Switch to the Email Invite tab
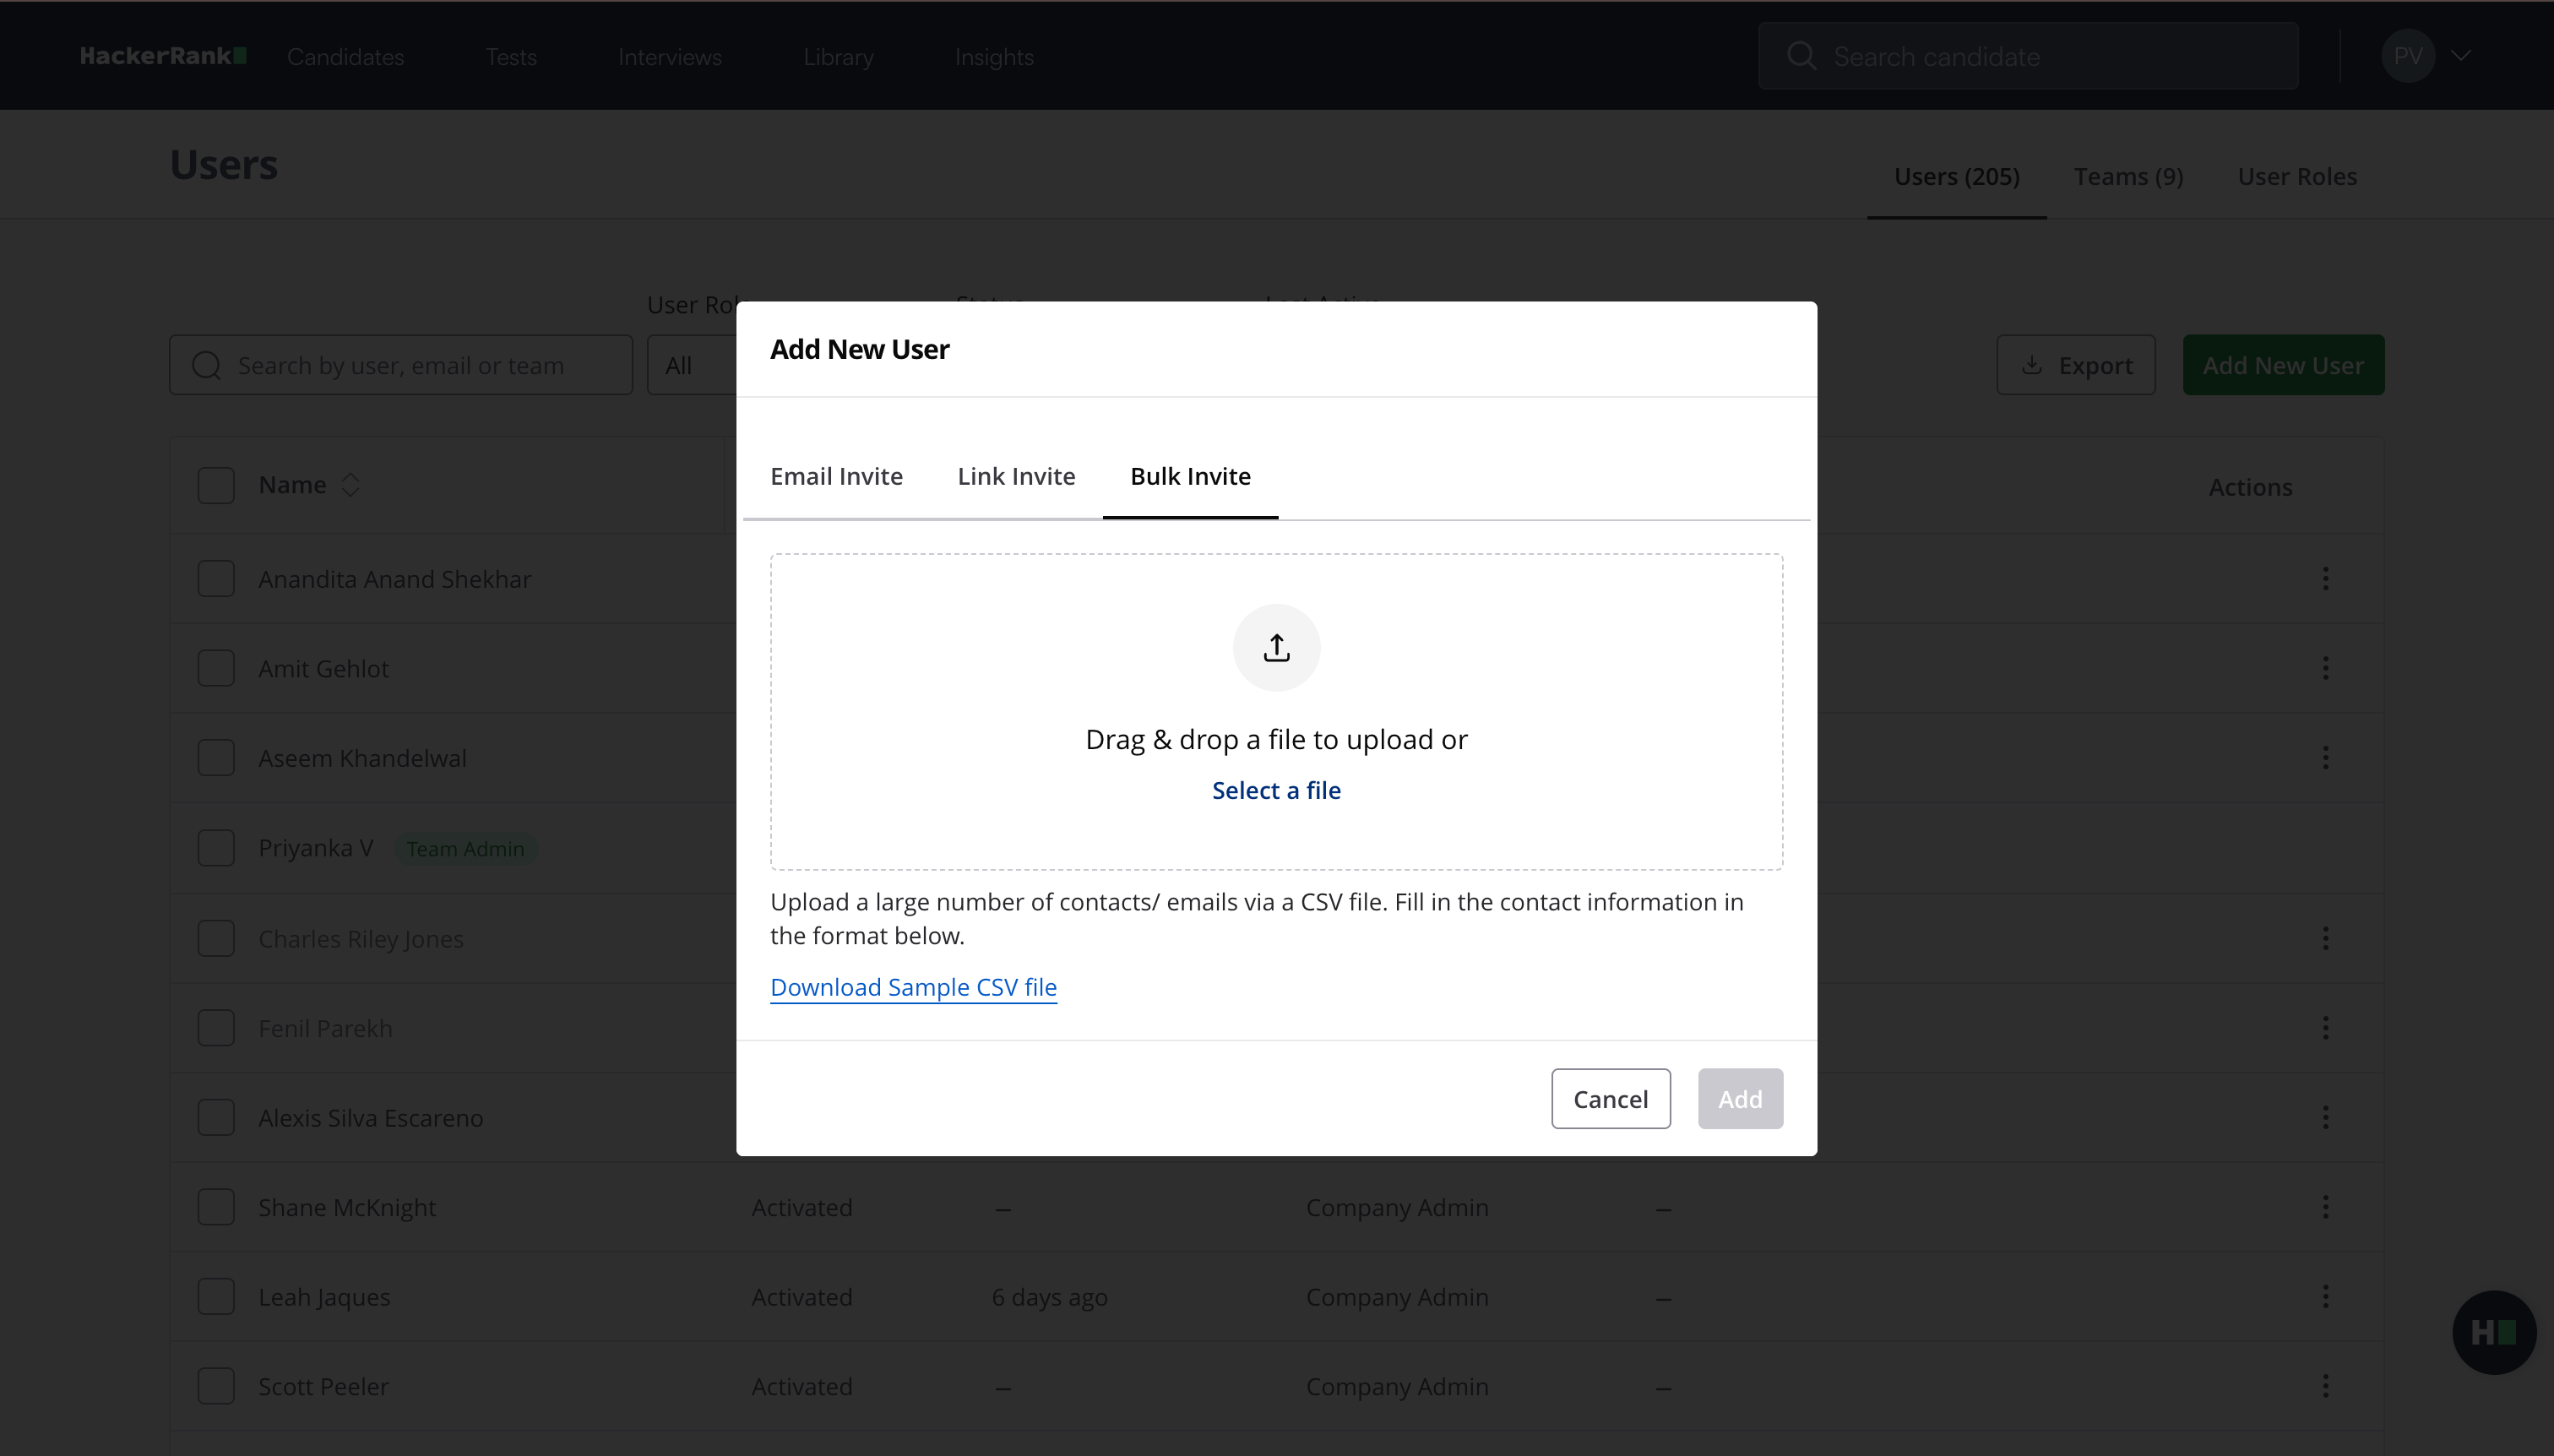 click(836, 476)
